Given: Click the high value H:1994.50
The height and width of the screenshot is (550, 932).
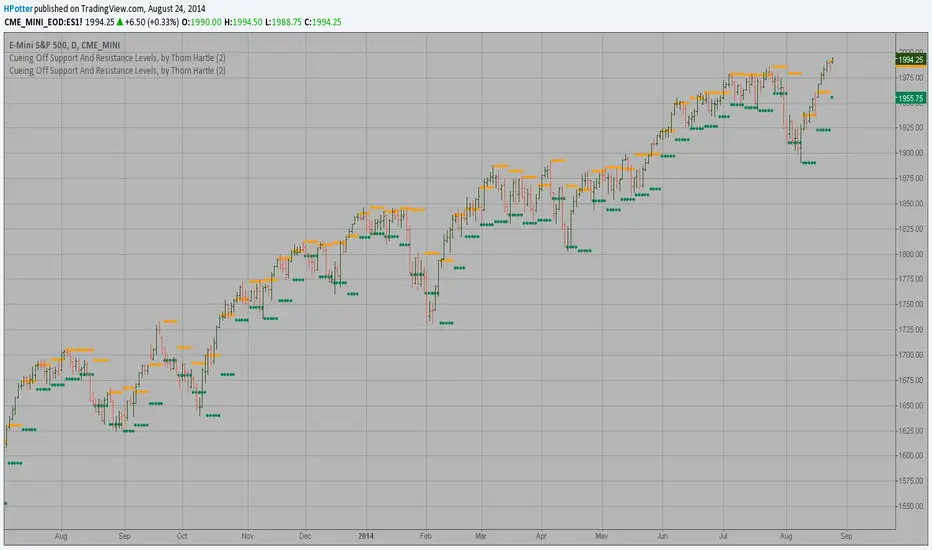Looking at the screenshot, I should coord(243,22).
